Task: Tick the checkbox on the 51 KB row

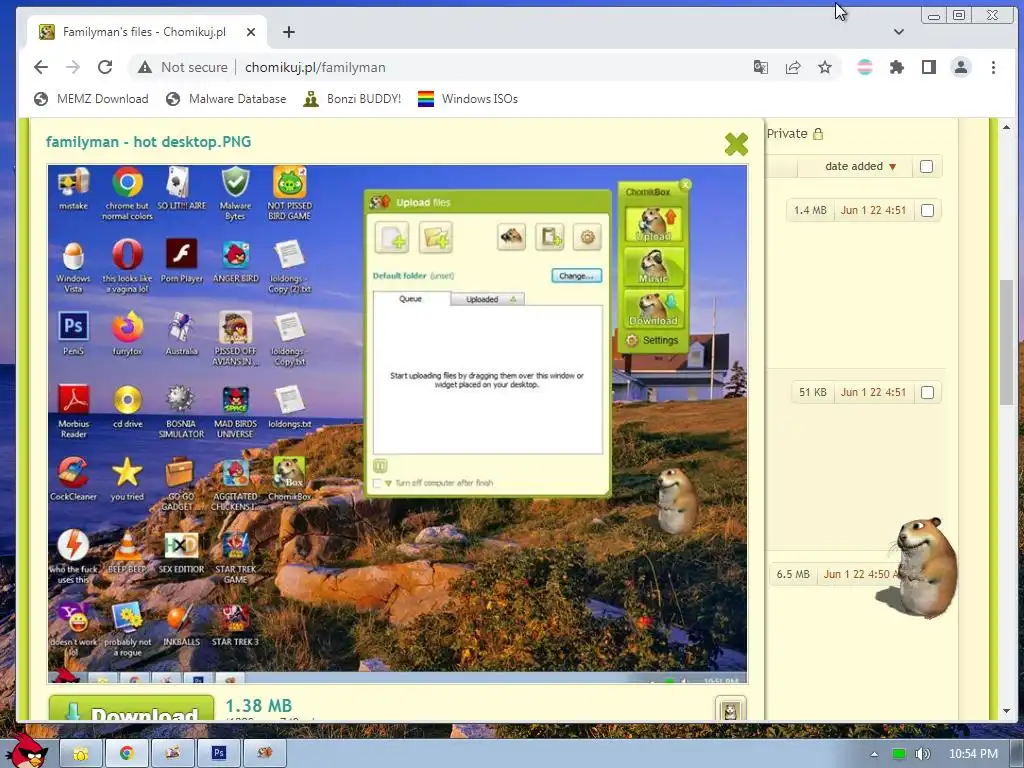Action: click(927, 392)
